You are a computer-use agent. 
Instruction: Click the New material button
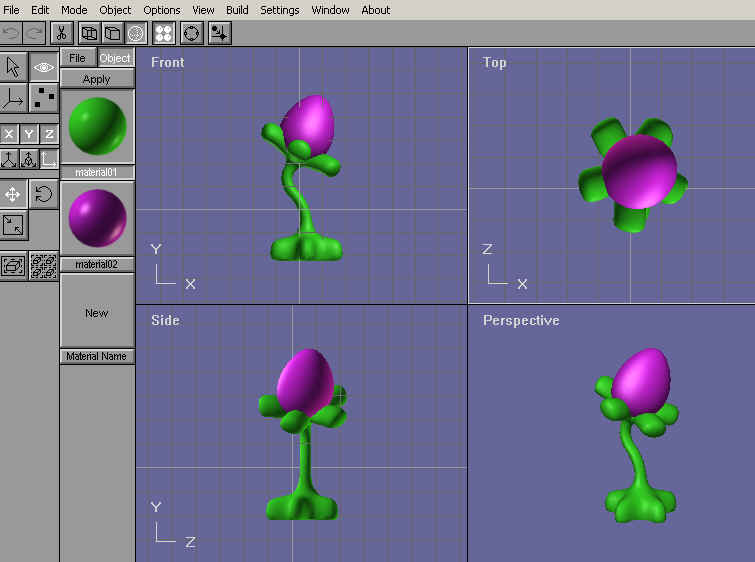coord(97,313)
